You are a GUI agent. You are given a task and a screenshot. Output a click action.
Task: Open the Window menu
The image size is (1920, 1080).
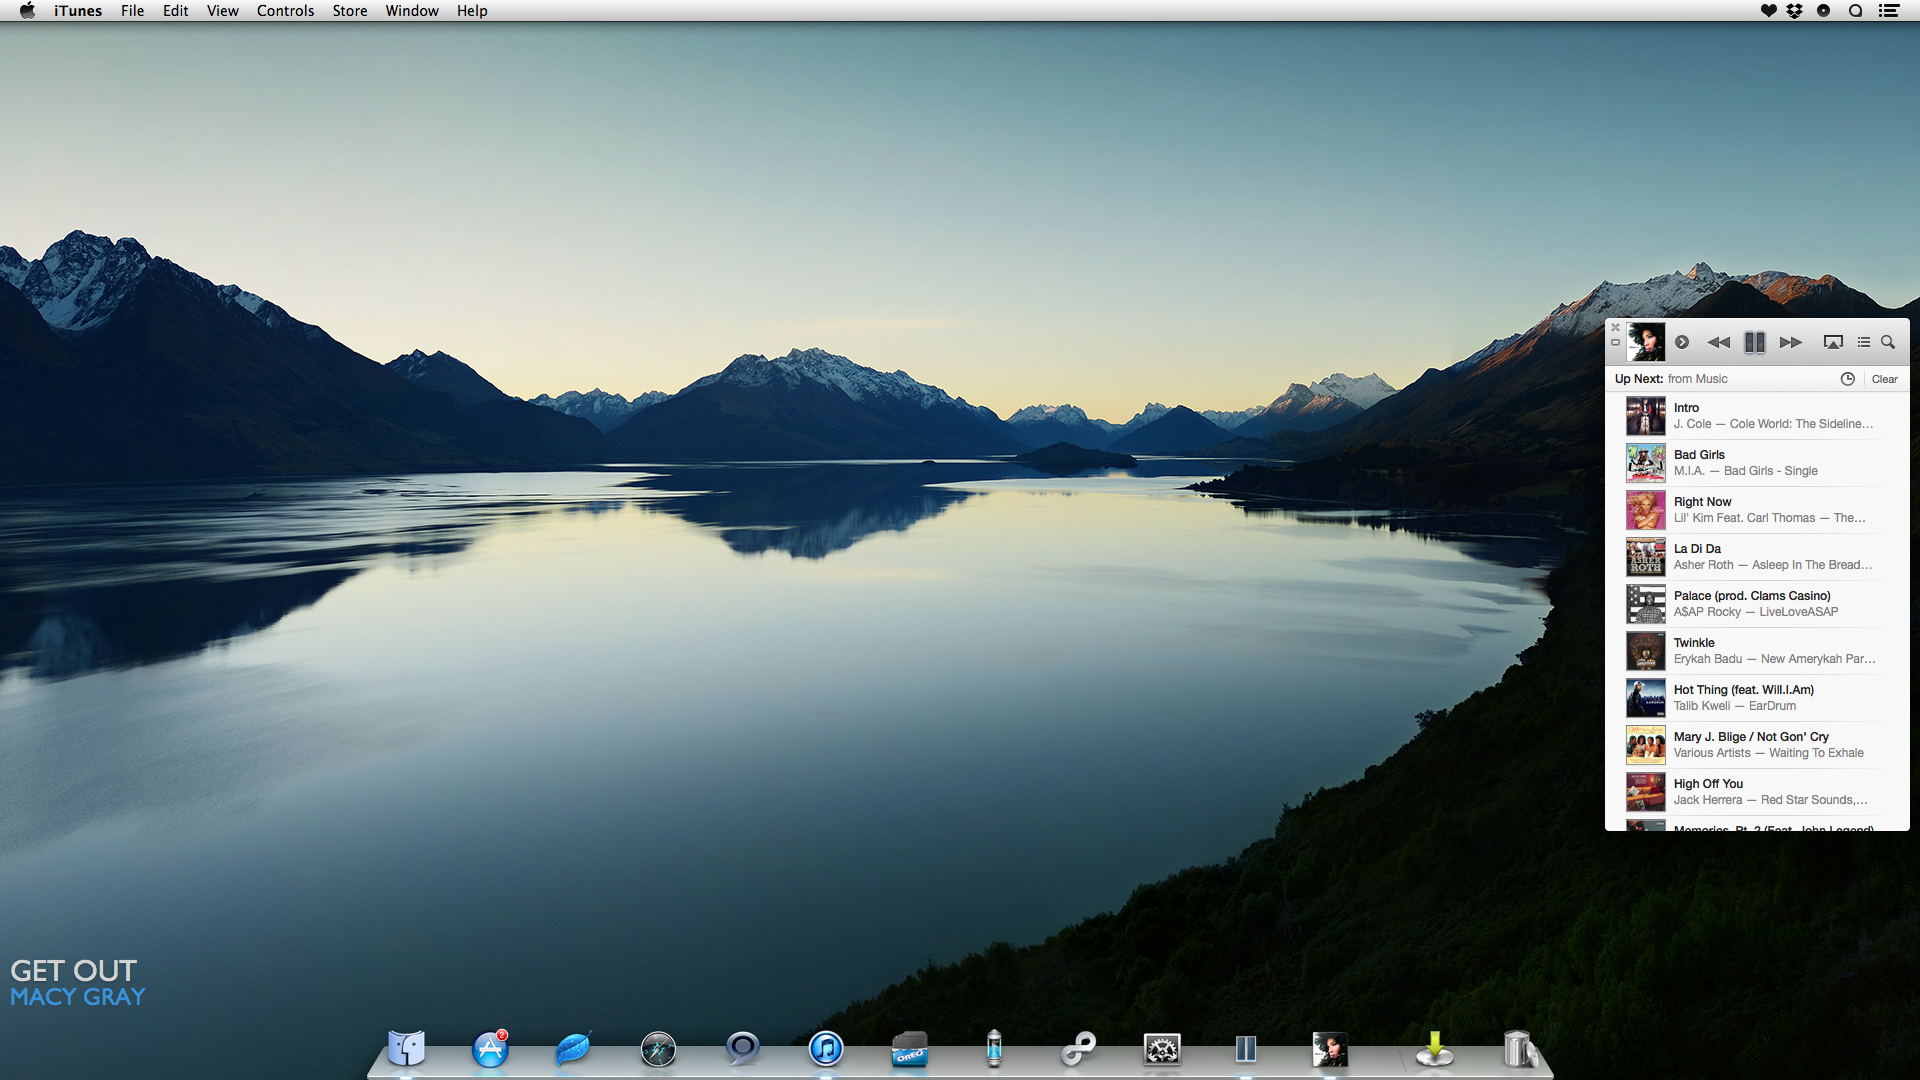tap(412, 11)
